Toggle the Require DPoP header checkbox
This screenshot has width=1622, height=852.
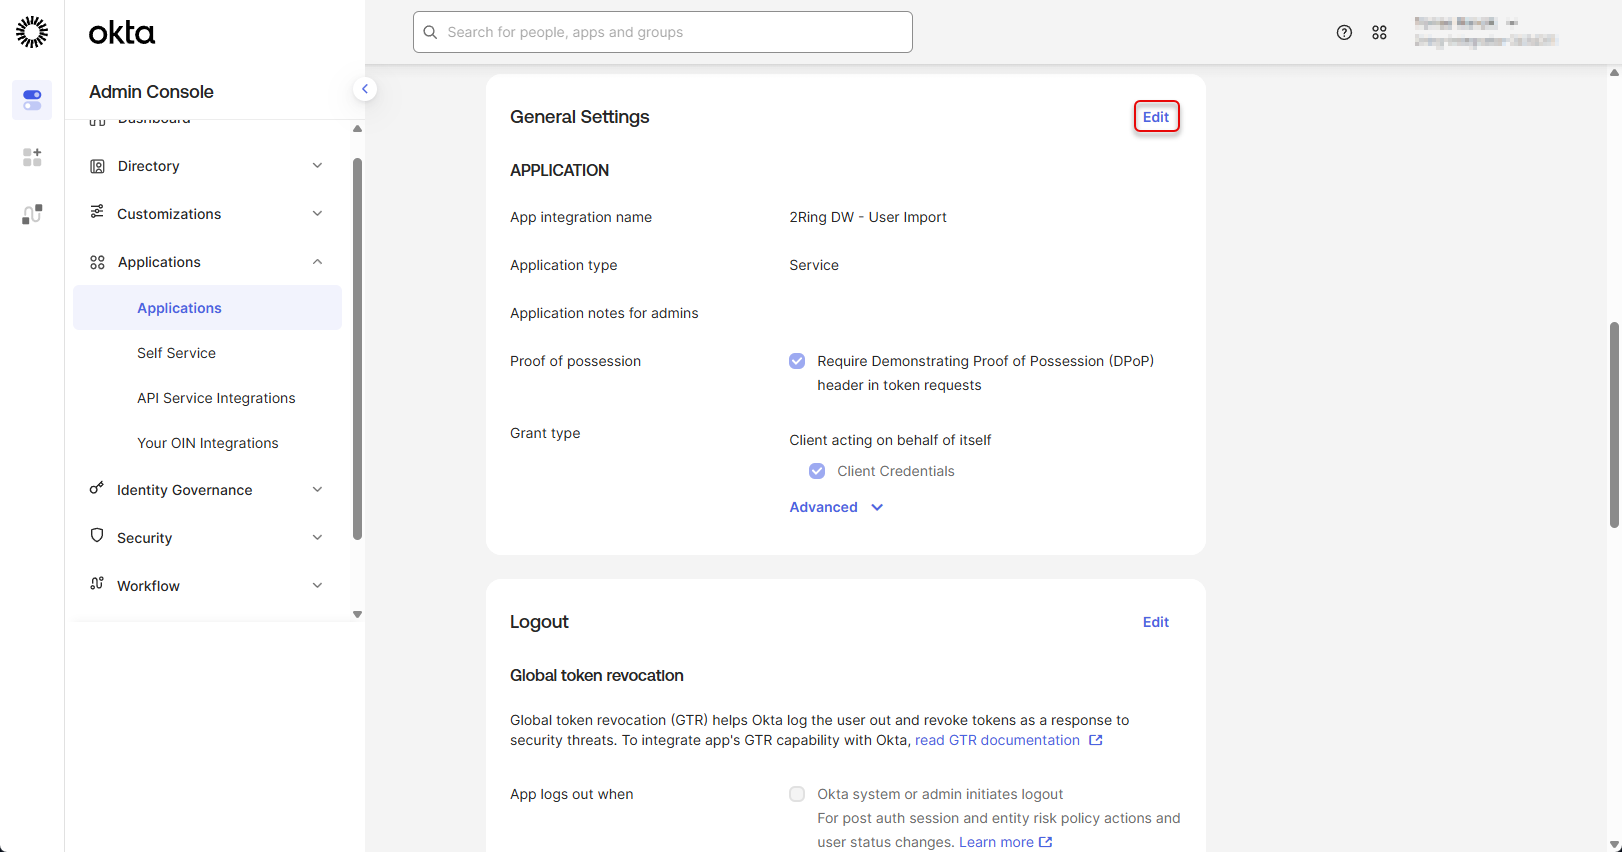click(x=797, y=361)
